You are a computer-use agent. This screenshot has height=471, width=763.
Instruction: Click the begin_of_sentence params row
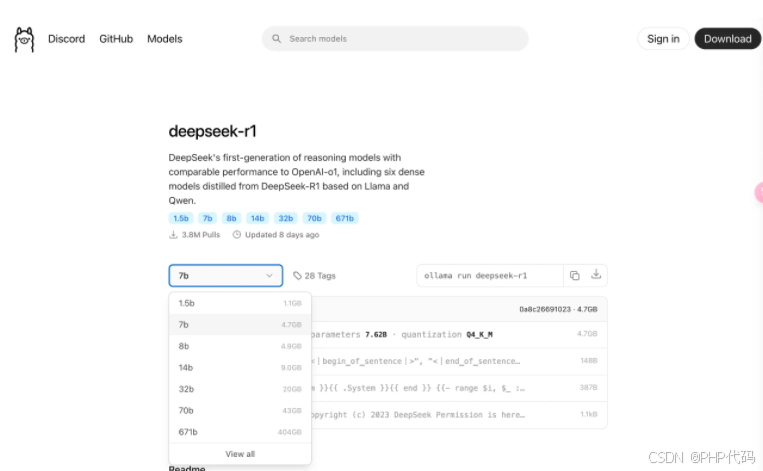[x=459, y=361]
